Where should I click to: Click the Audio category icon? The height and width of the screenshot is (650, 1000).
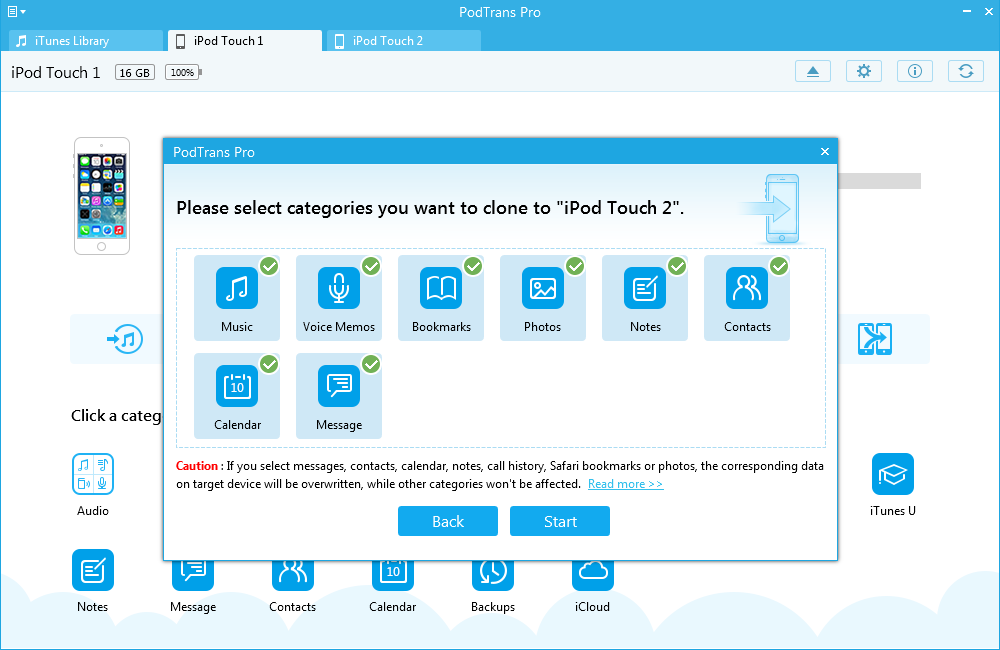(x=93, y=474)
